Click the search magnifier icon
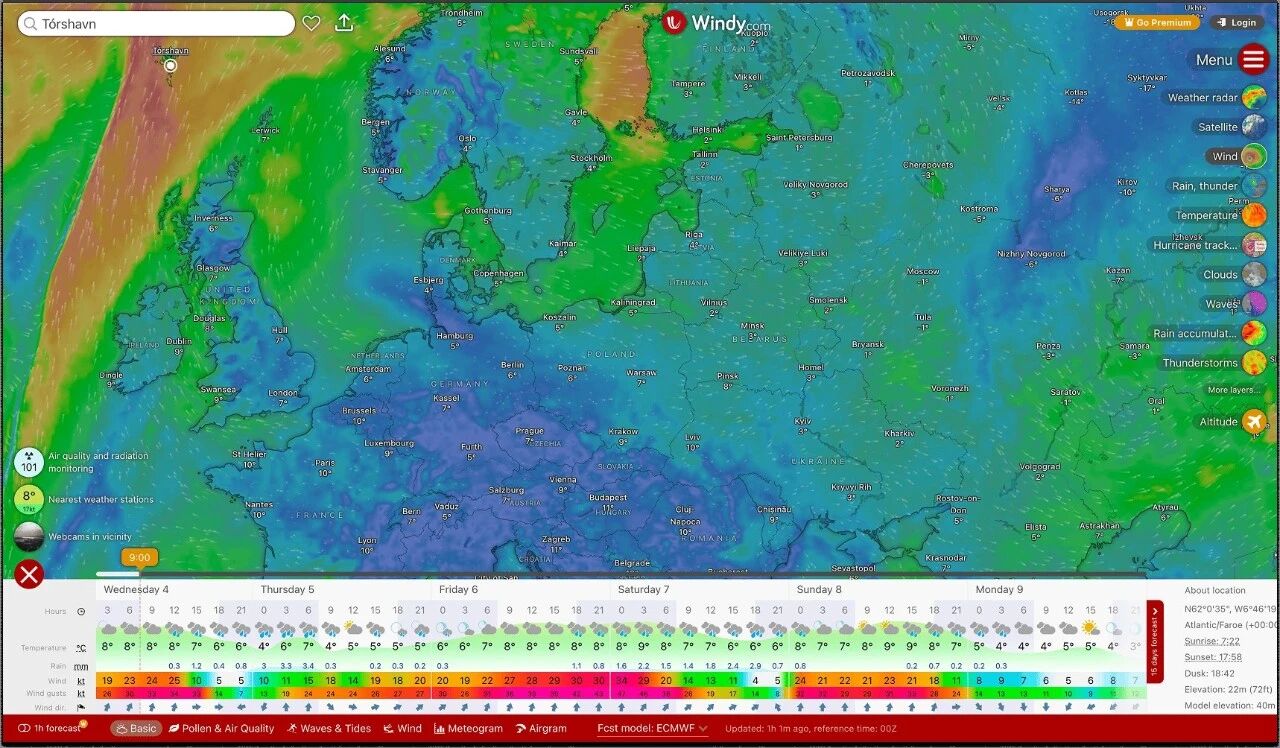This screenshot has width=1280, height=748. pyautogui.click(x=29, y=24)
